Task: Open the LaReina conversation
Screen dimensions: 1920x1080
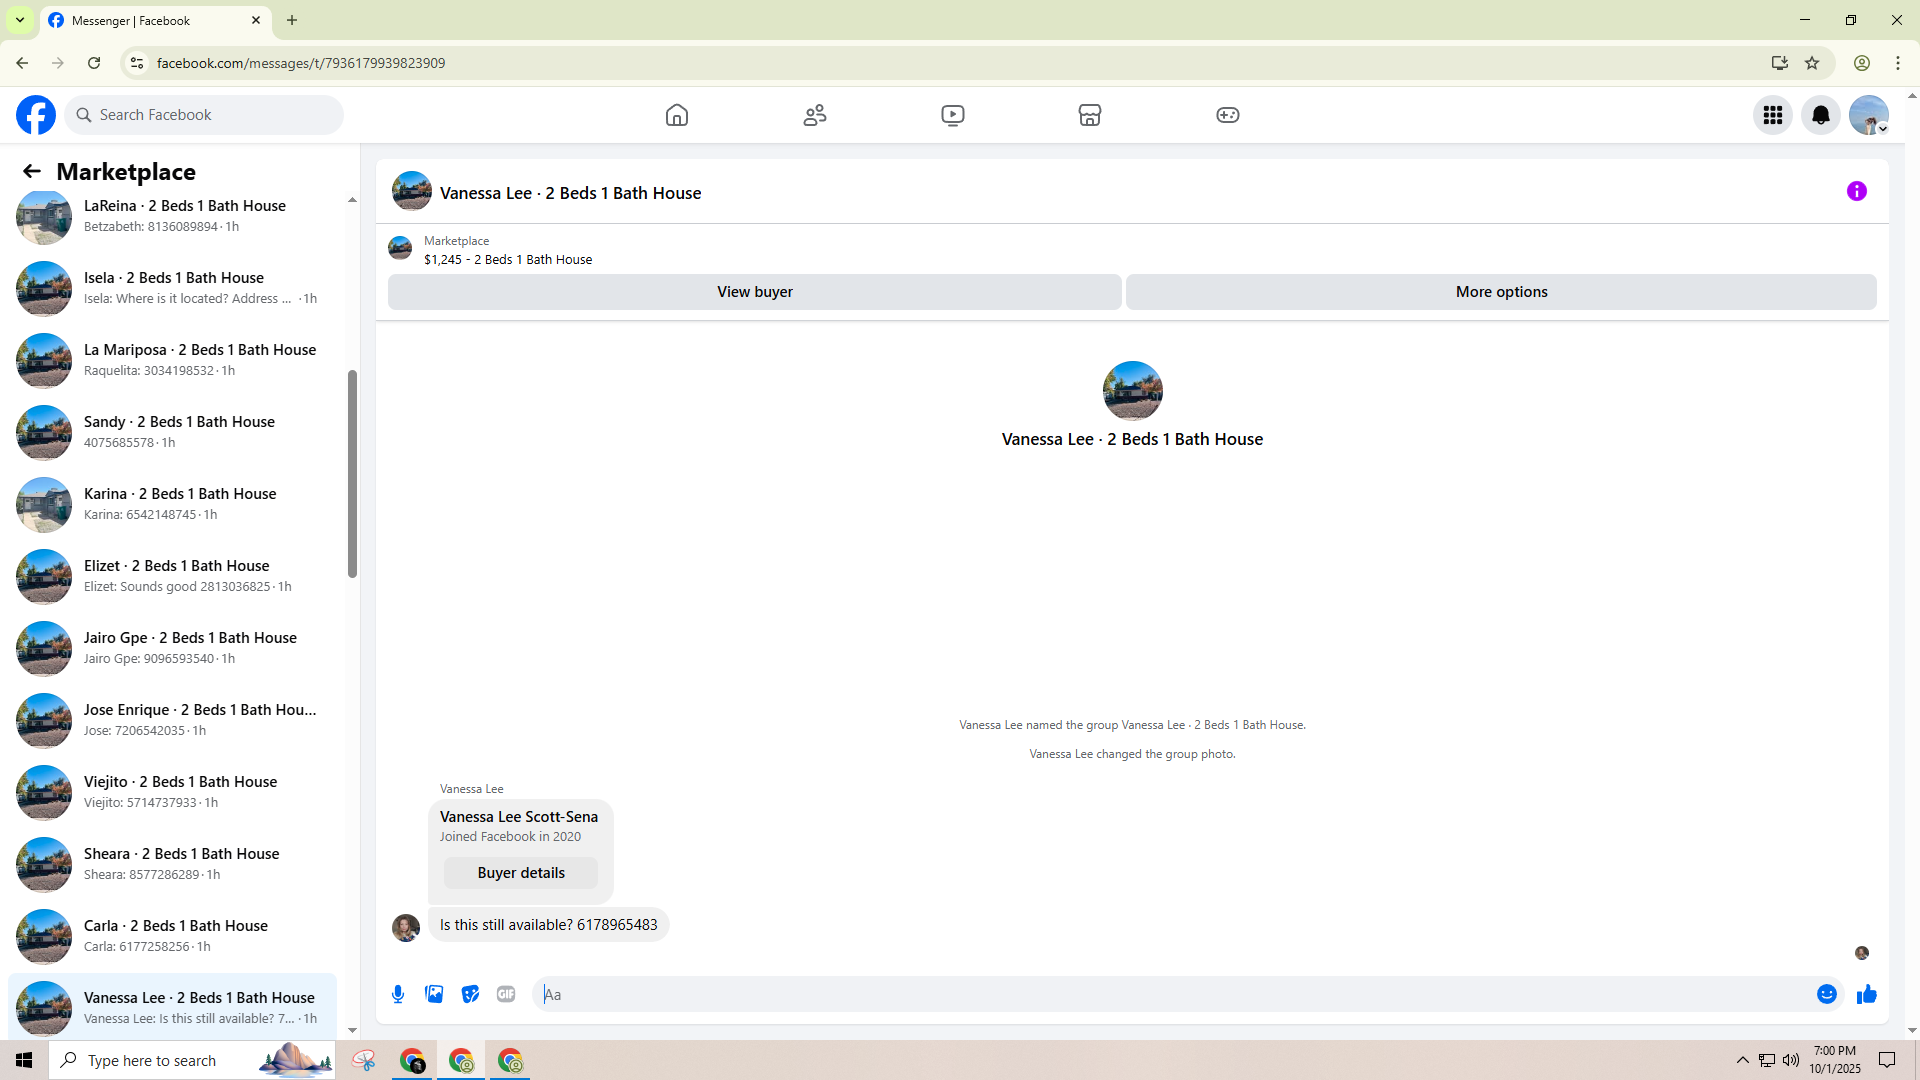Action: pos(172,216)
